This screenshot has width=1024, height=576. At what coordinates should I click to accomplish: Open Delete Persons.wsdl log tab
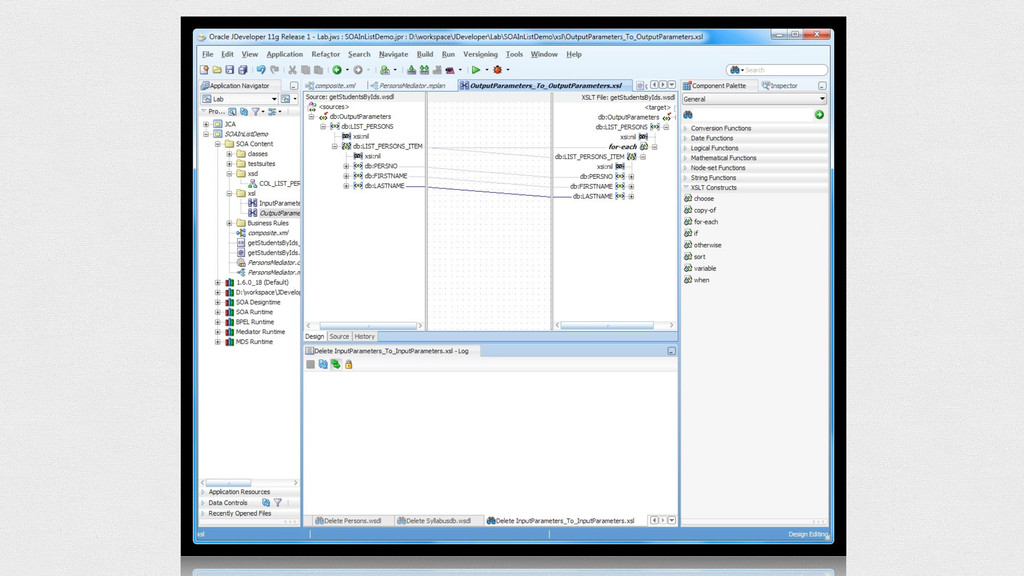[x=348, y=521]
